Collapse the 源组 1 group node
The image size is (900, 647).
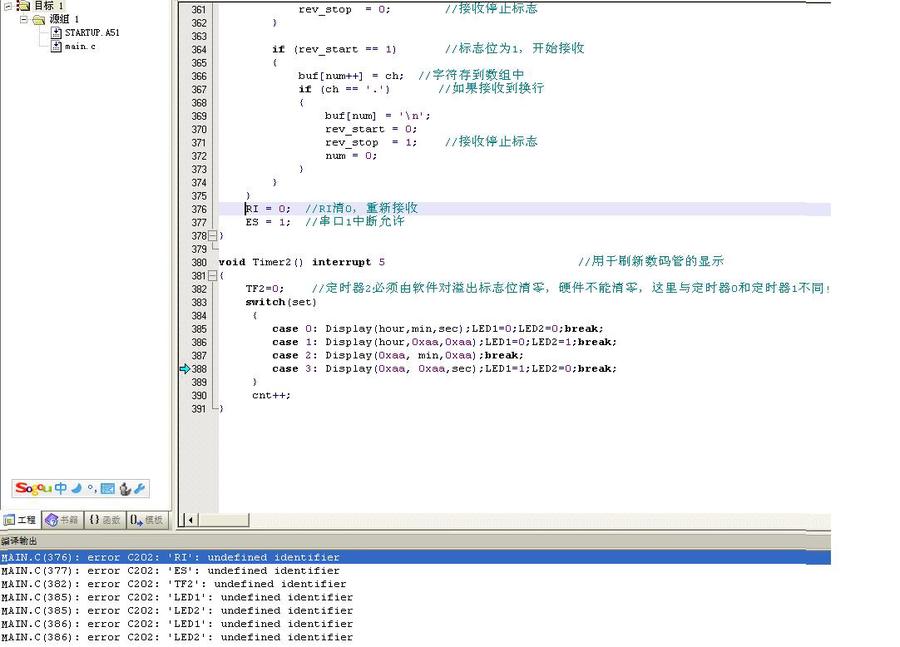tap(24, 19)
